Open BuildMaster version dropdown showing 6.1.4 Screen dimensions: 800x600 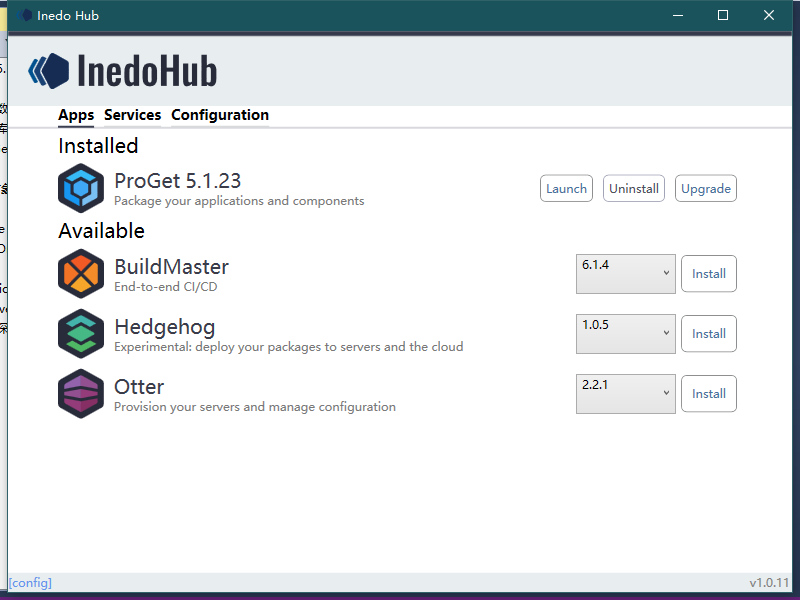click(626, 274)
